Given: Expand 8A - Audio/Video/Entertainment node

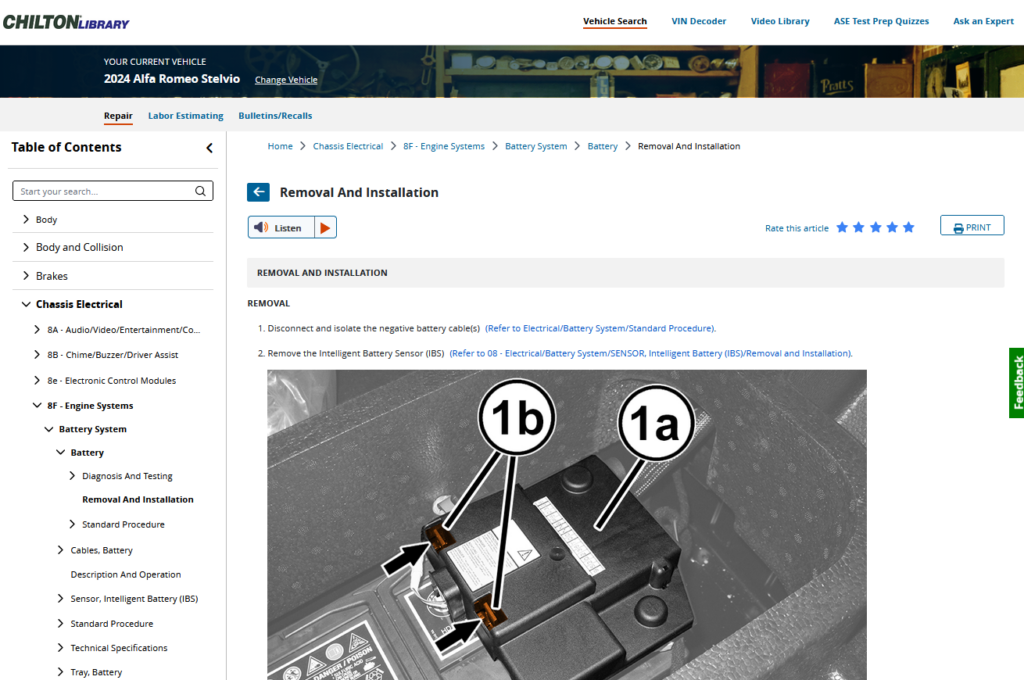Looking at the screenshot, I should (37, 330).
